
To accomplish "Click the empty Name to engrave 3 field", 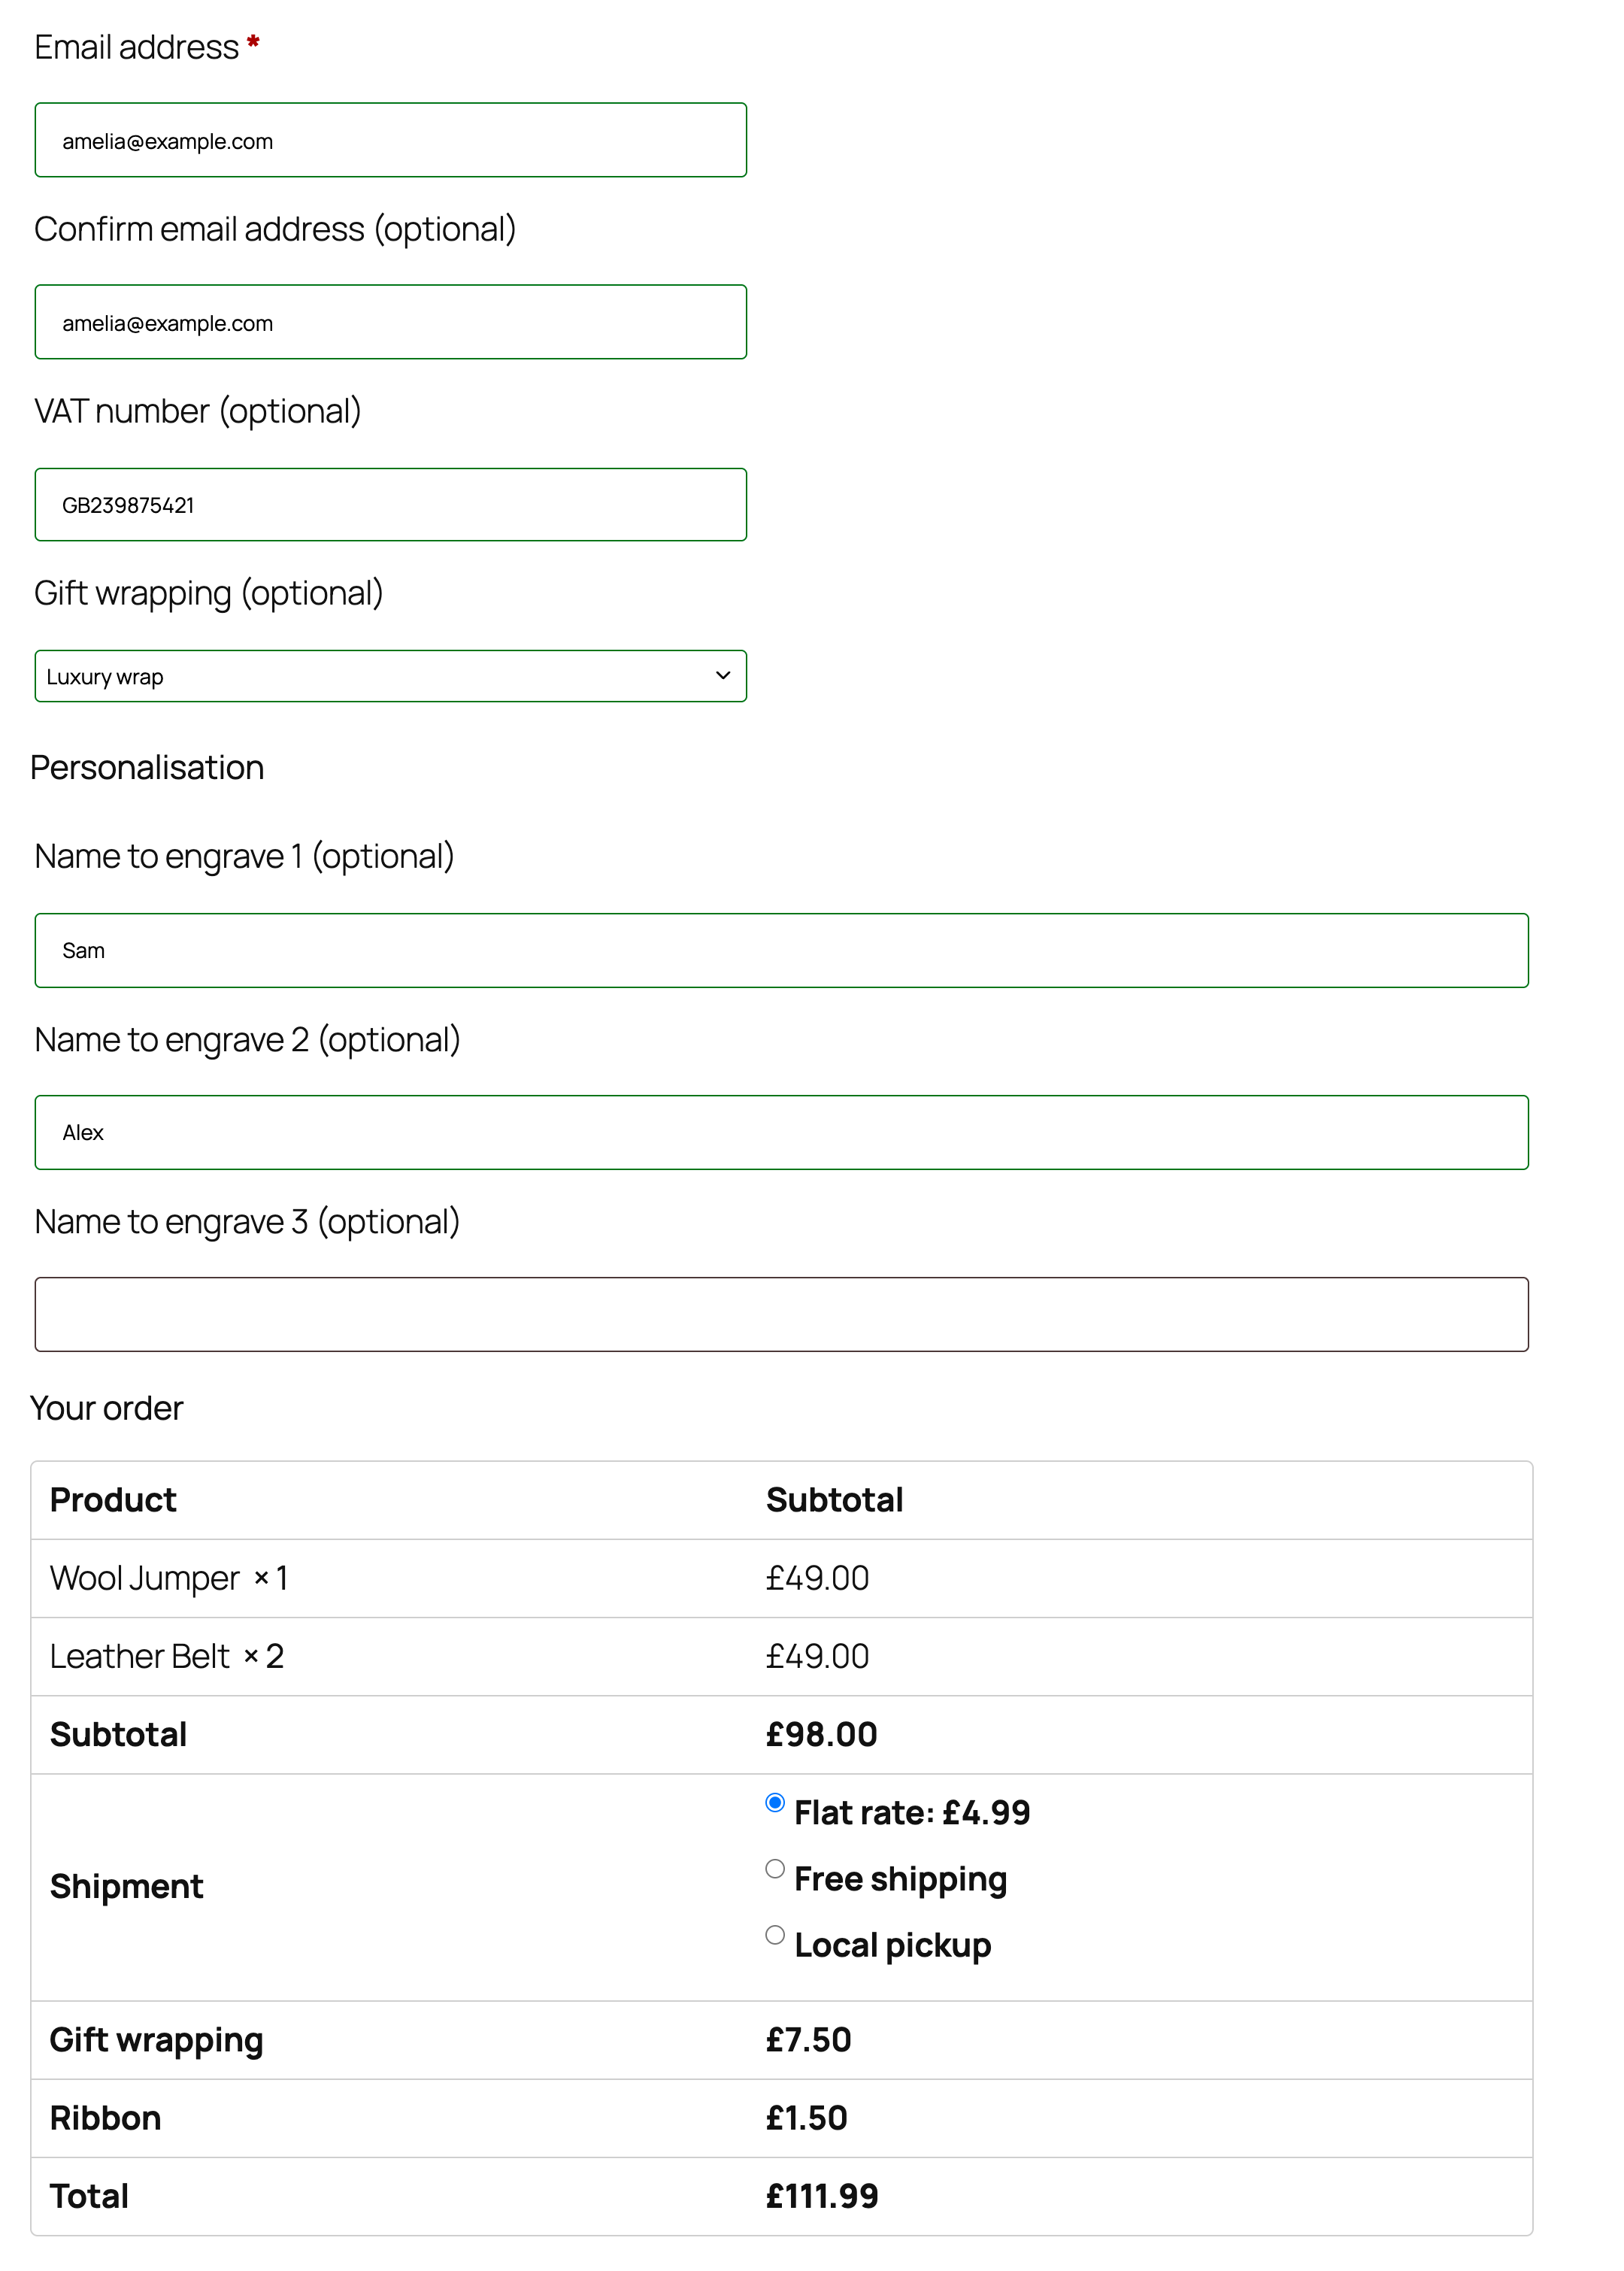I will click(781, 1314).
